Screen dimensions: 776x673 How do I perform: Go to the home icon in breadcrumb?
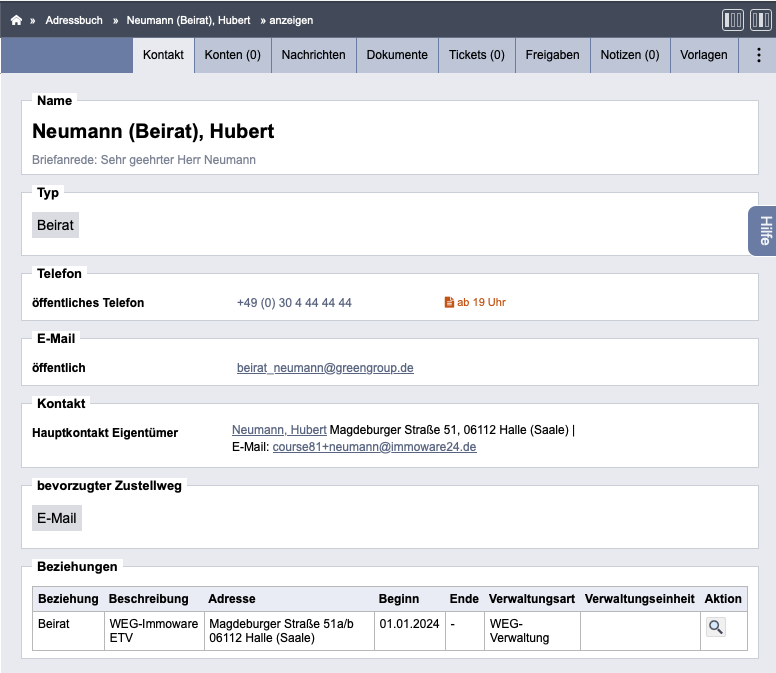[x=16, y=20]
